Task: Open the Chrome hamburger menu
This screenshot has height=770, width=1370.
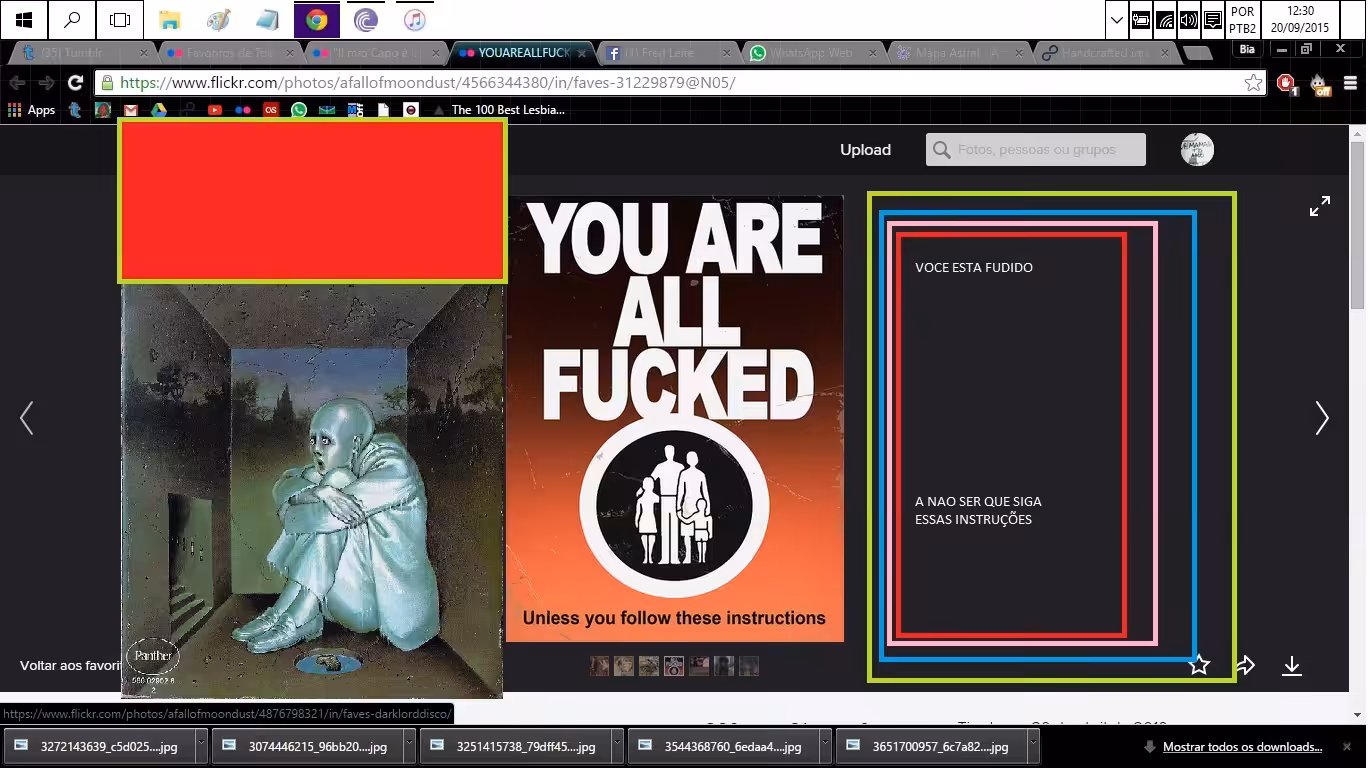Action: pos(1350,83)
